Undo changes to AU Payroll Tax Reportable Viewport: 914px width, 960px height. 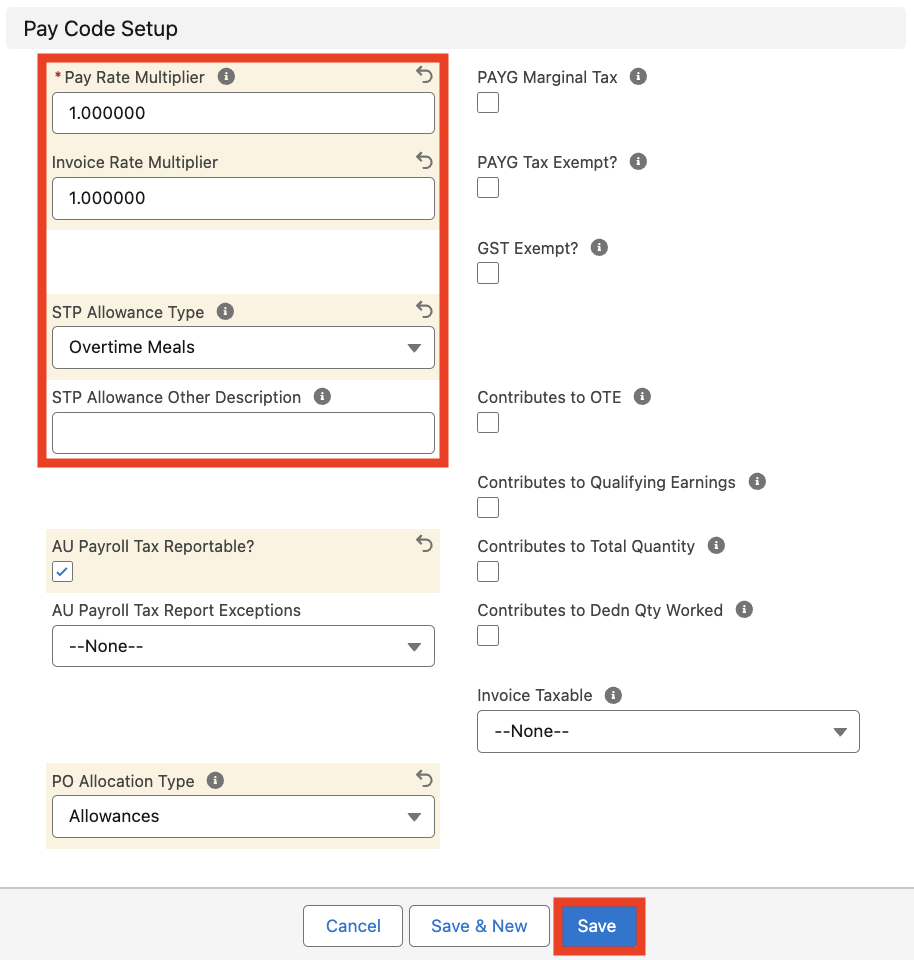pos(424,544)
